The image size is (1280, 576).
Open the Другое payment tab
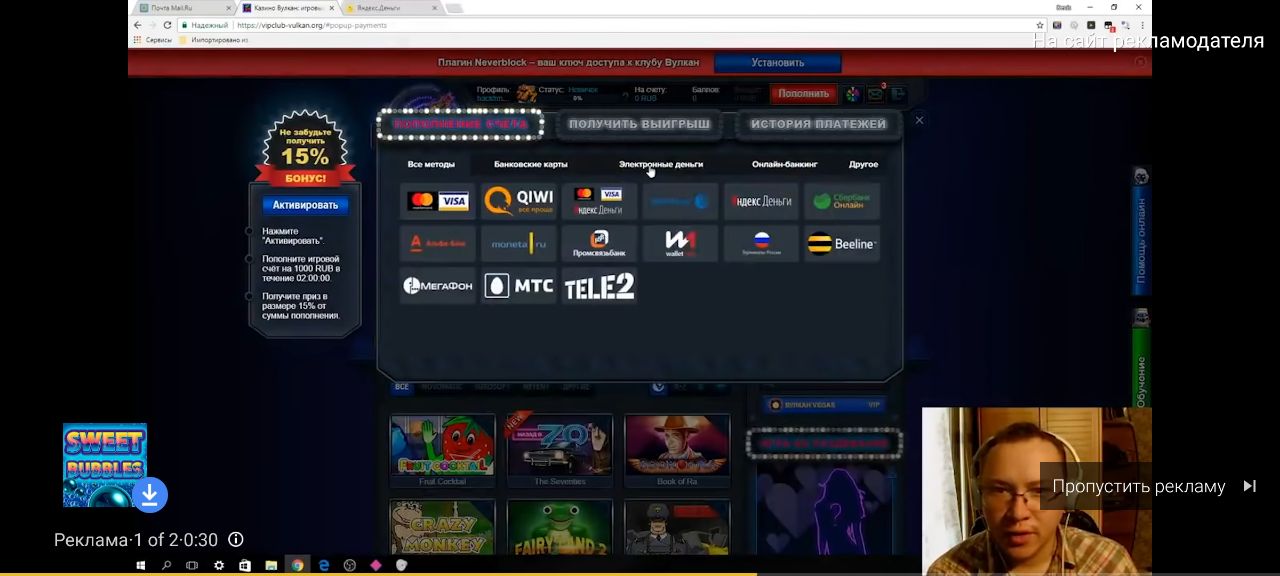pyautogui.click(x=863, y=164)
